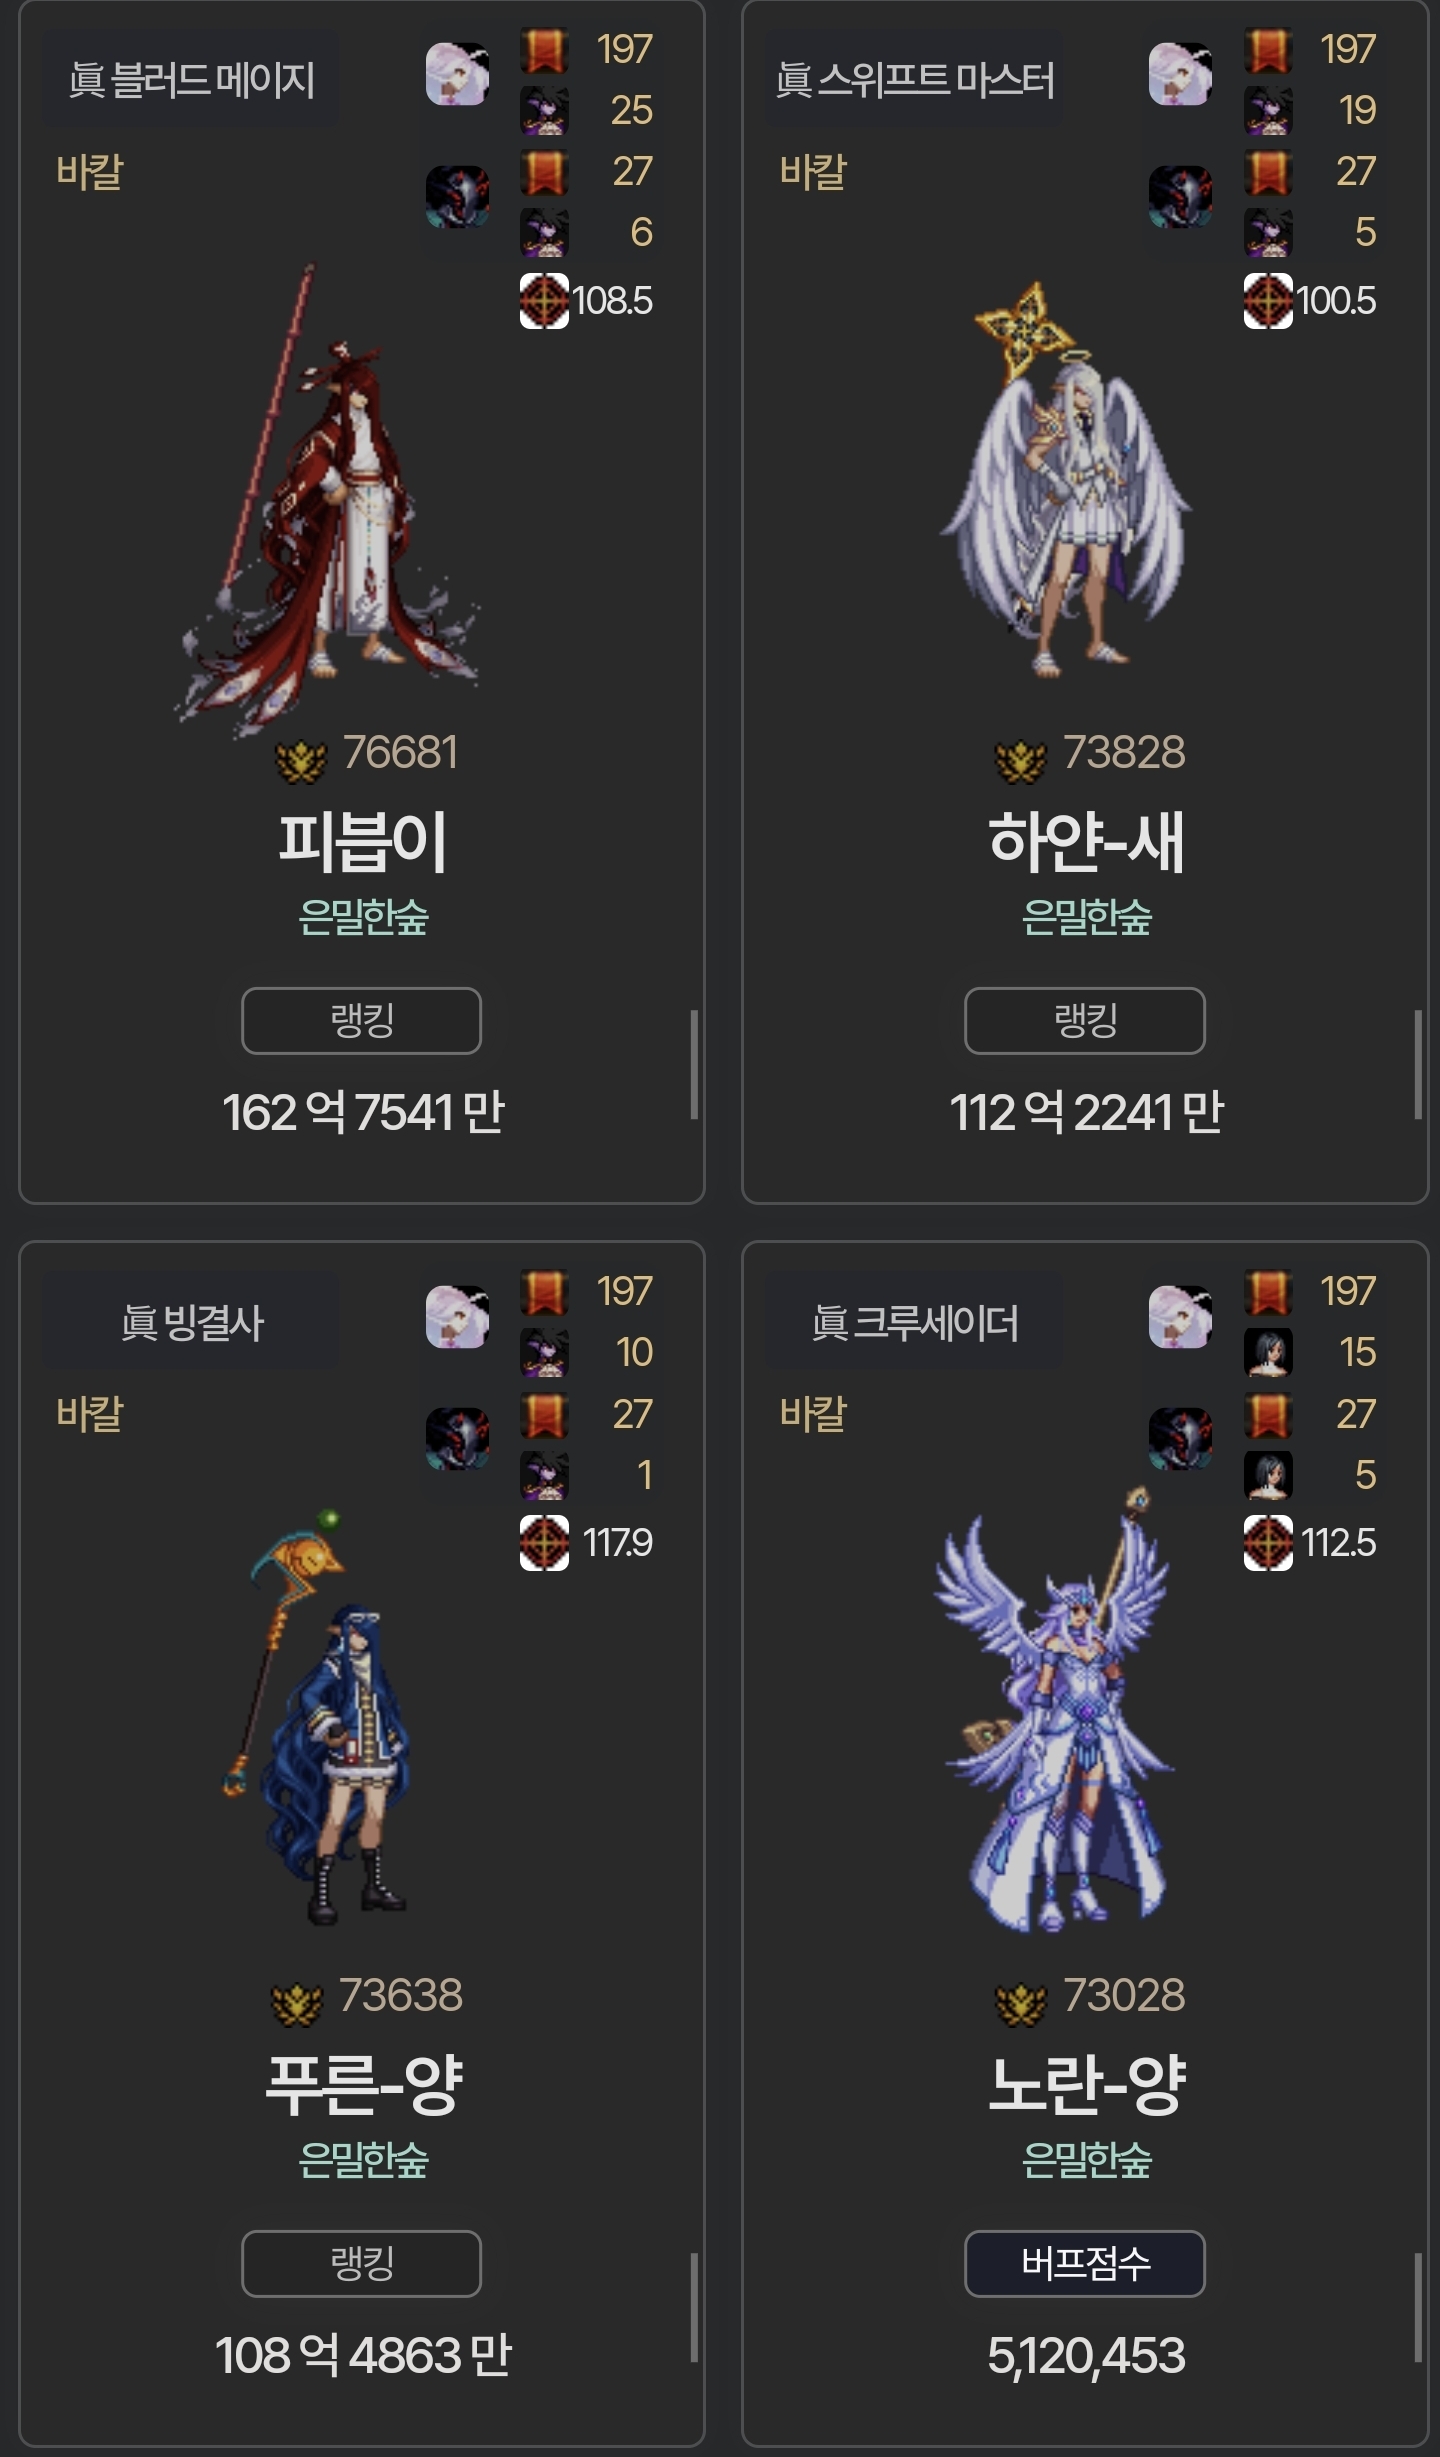
Task: Click the 眞 빙결사 character sprite
Action: point(316,1716)
